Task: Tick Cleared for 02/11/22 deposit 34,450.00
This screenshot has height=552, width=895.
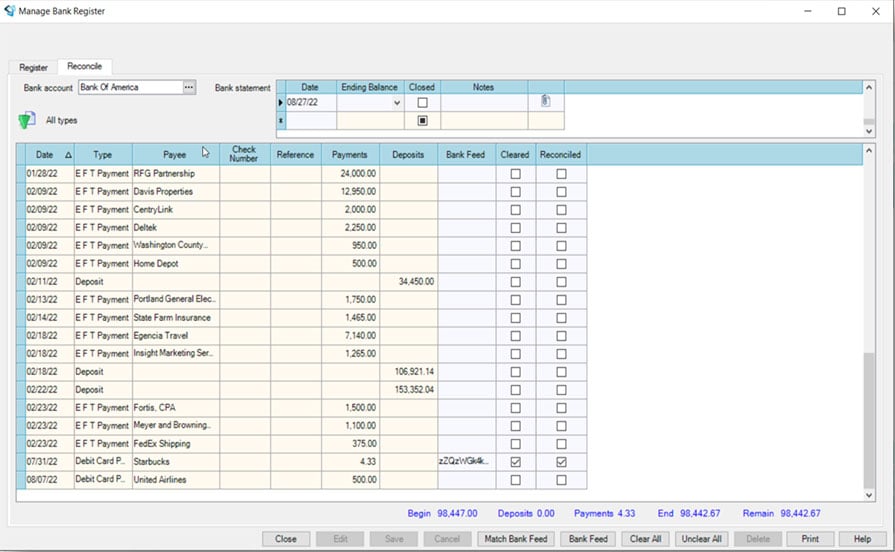Action: click(515, 282)
